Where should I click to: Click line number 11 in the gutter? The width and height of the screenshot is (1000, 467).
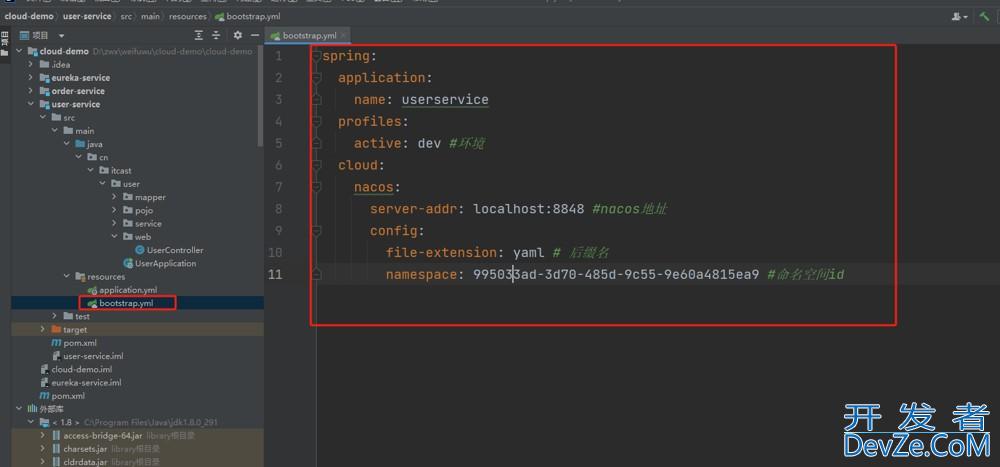276,274
